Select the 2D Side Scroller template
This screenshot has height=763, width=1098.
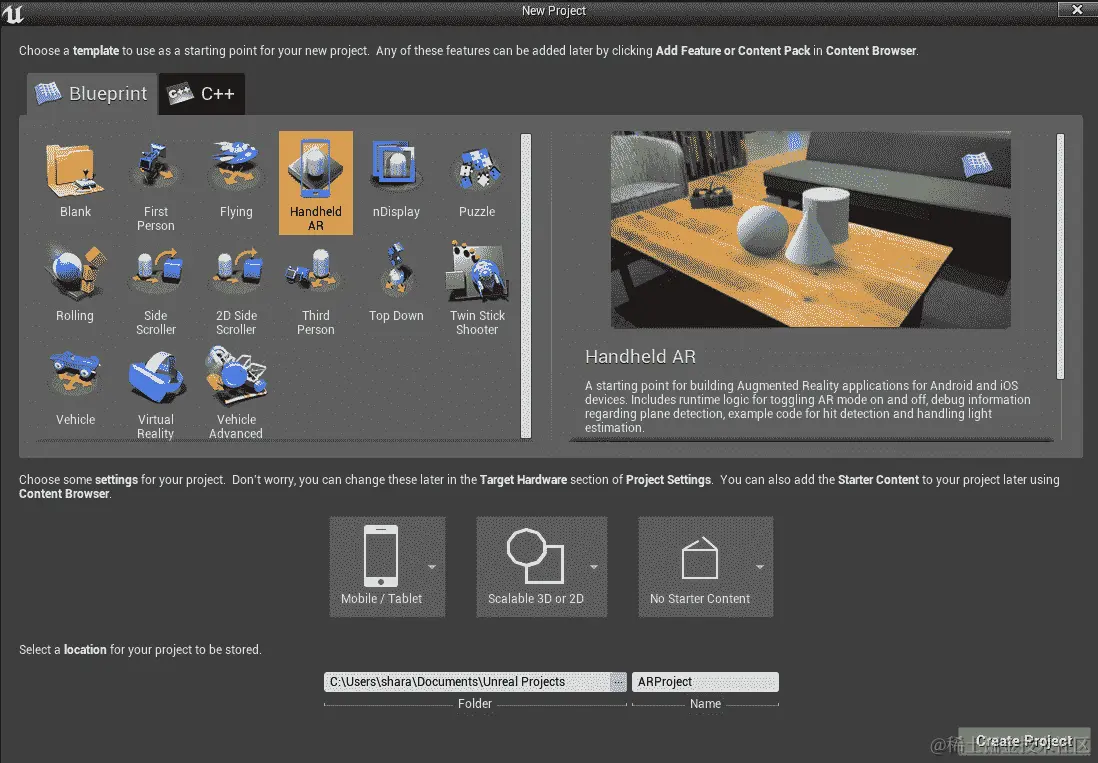tap(236, 286)
